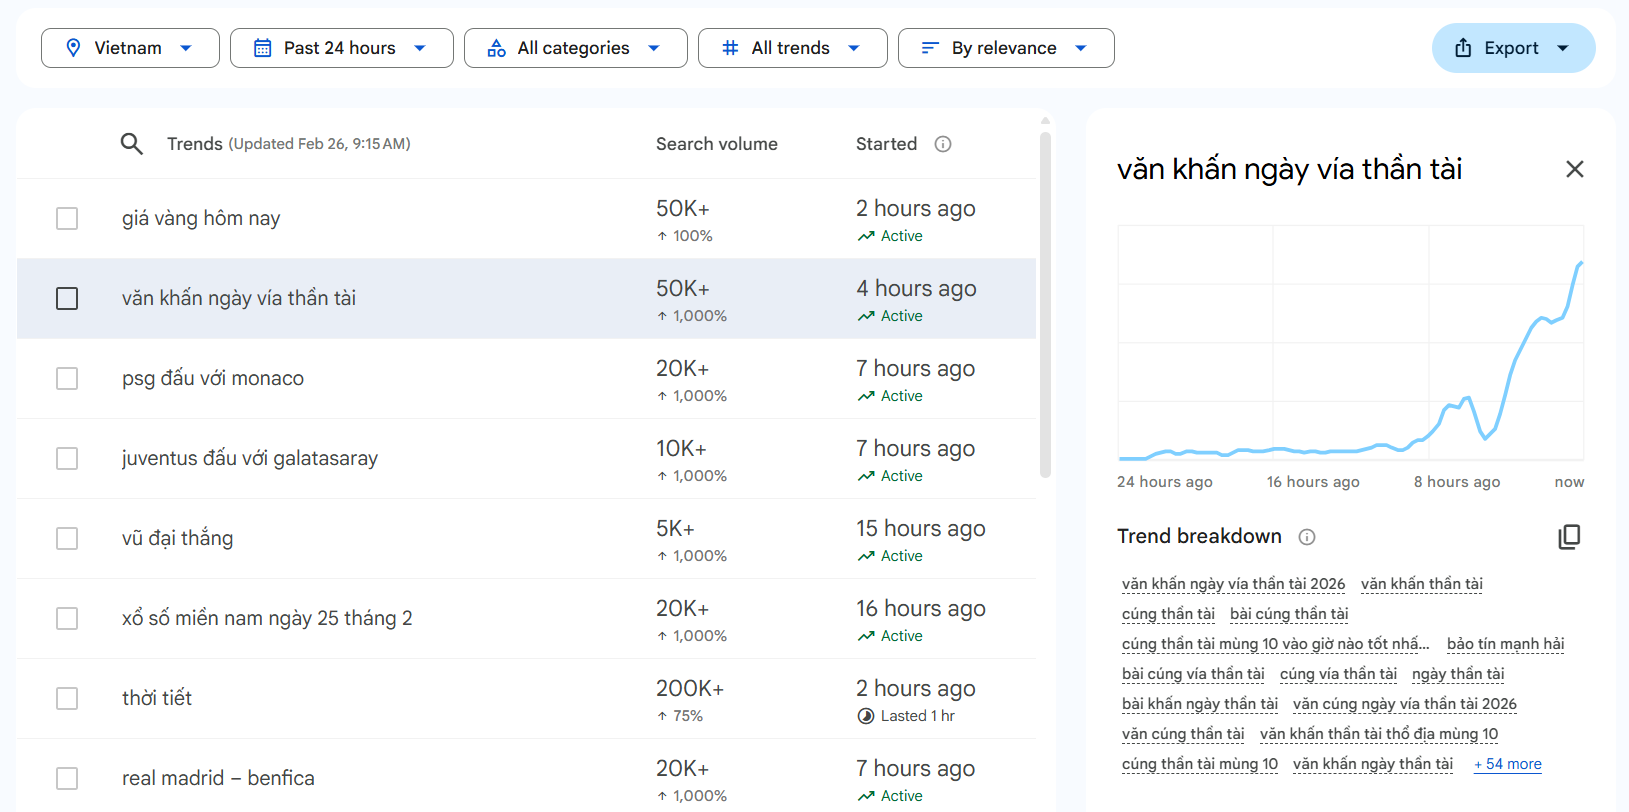Check the box for giá vàng hôm nay
Image resolution: width=1629 pixels, height=812 pixels.
coord(67,218)
